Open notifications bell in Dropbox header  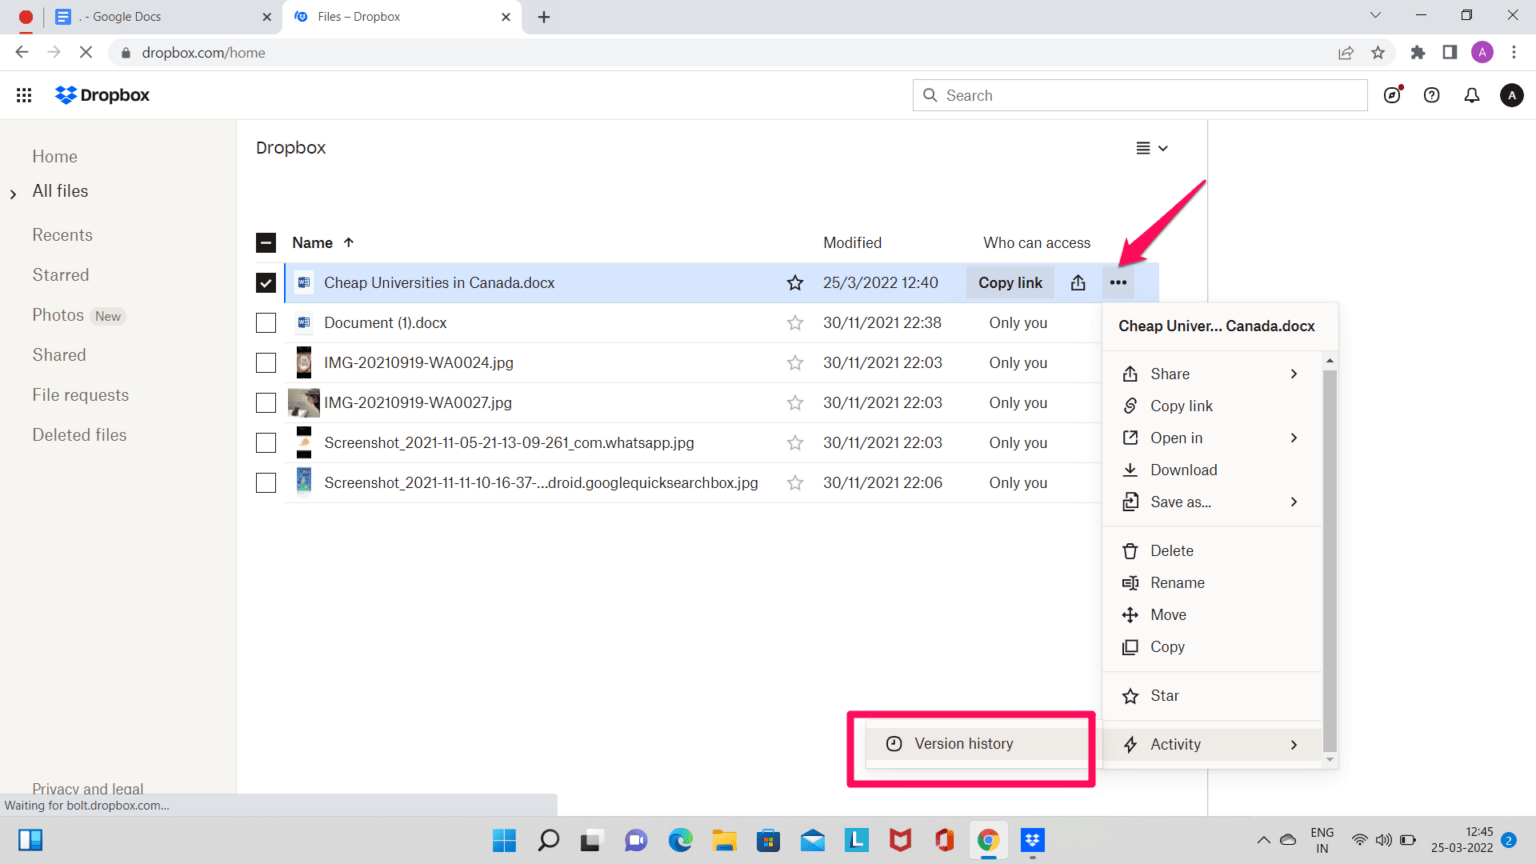(x=1472, y=95)
